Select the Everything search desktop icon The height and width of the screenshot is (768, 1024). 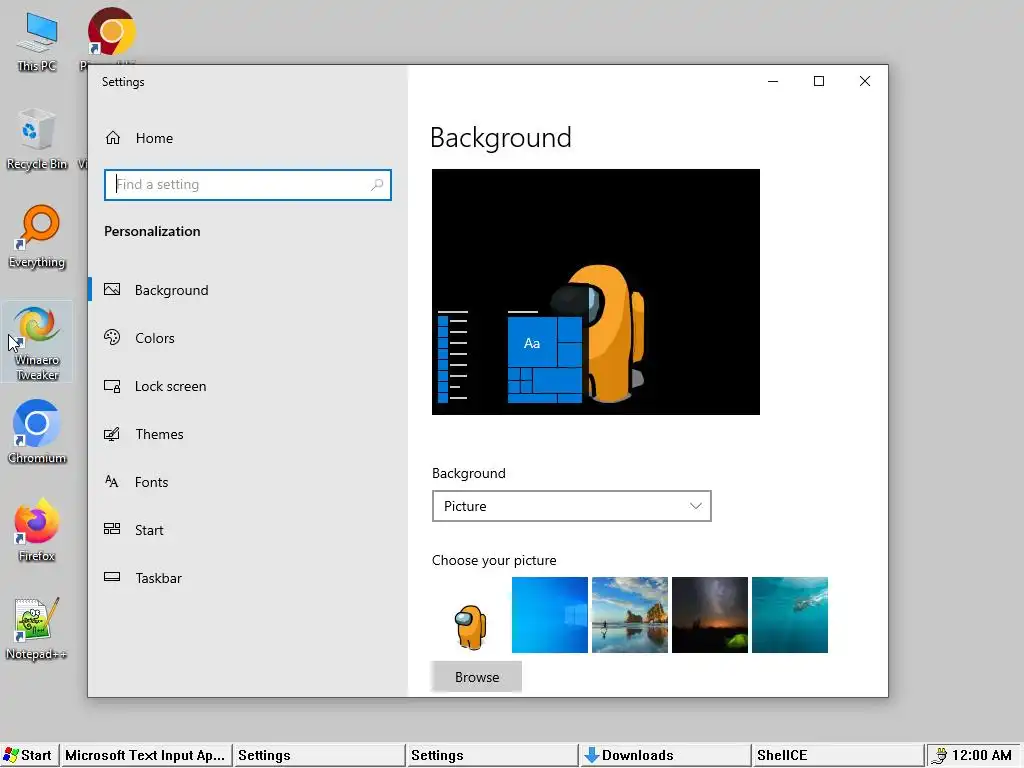(x=37, y=237)
